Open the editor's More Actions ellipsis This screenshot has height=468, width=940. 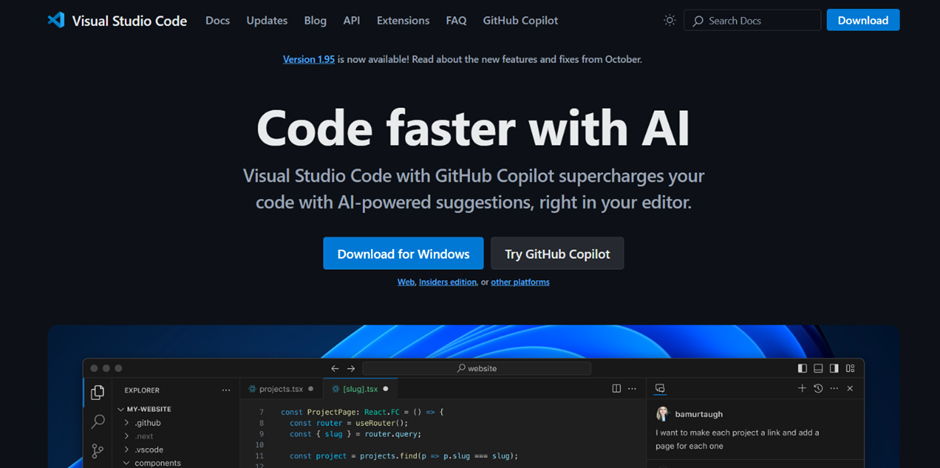coord(632,388)
